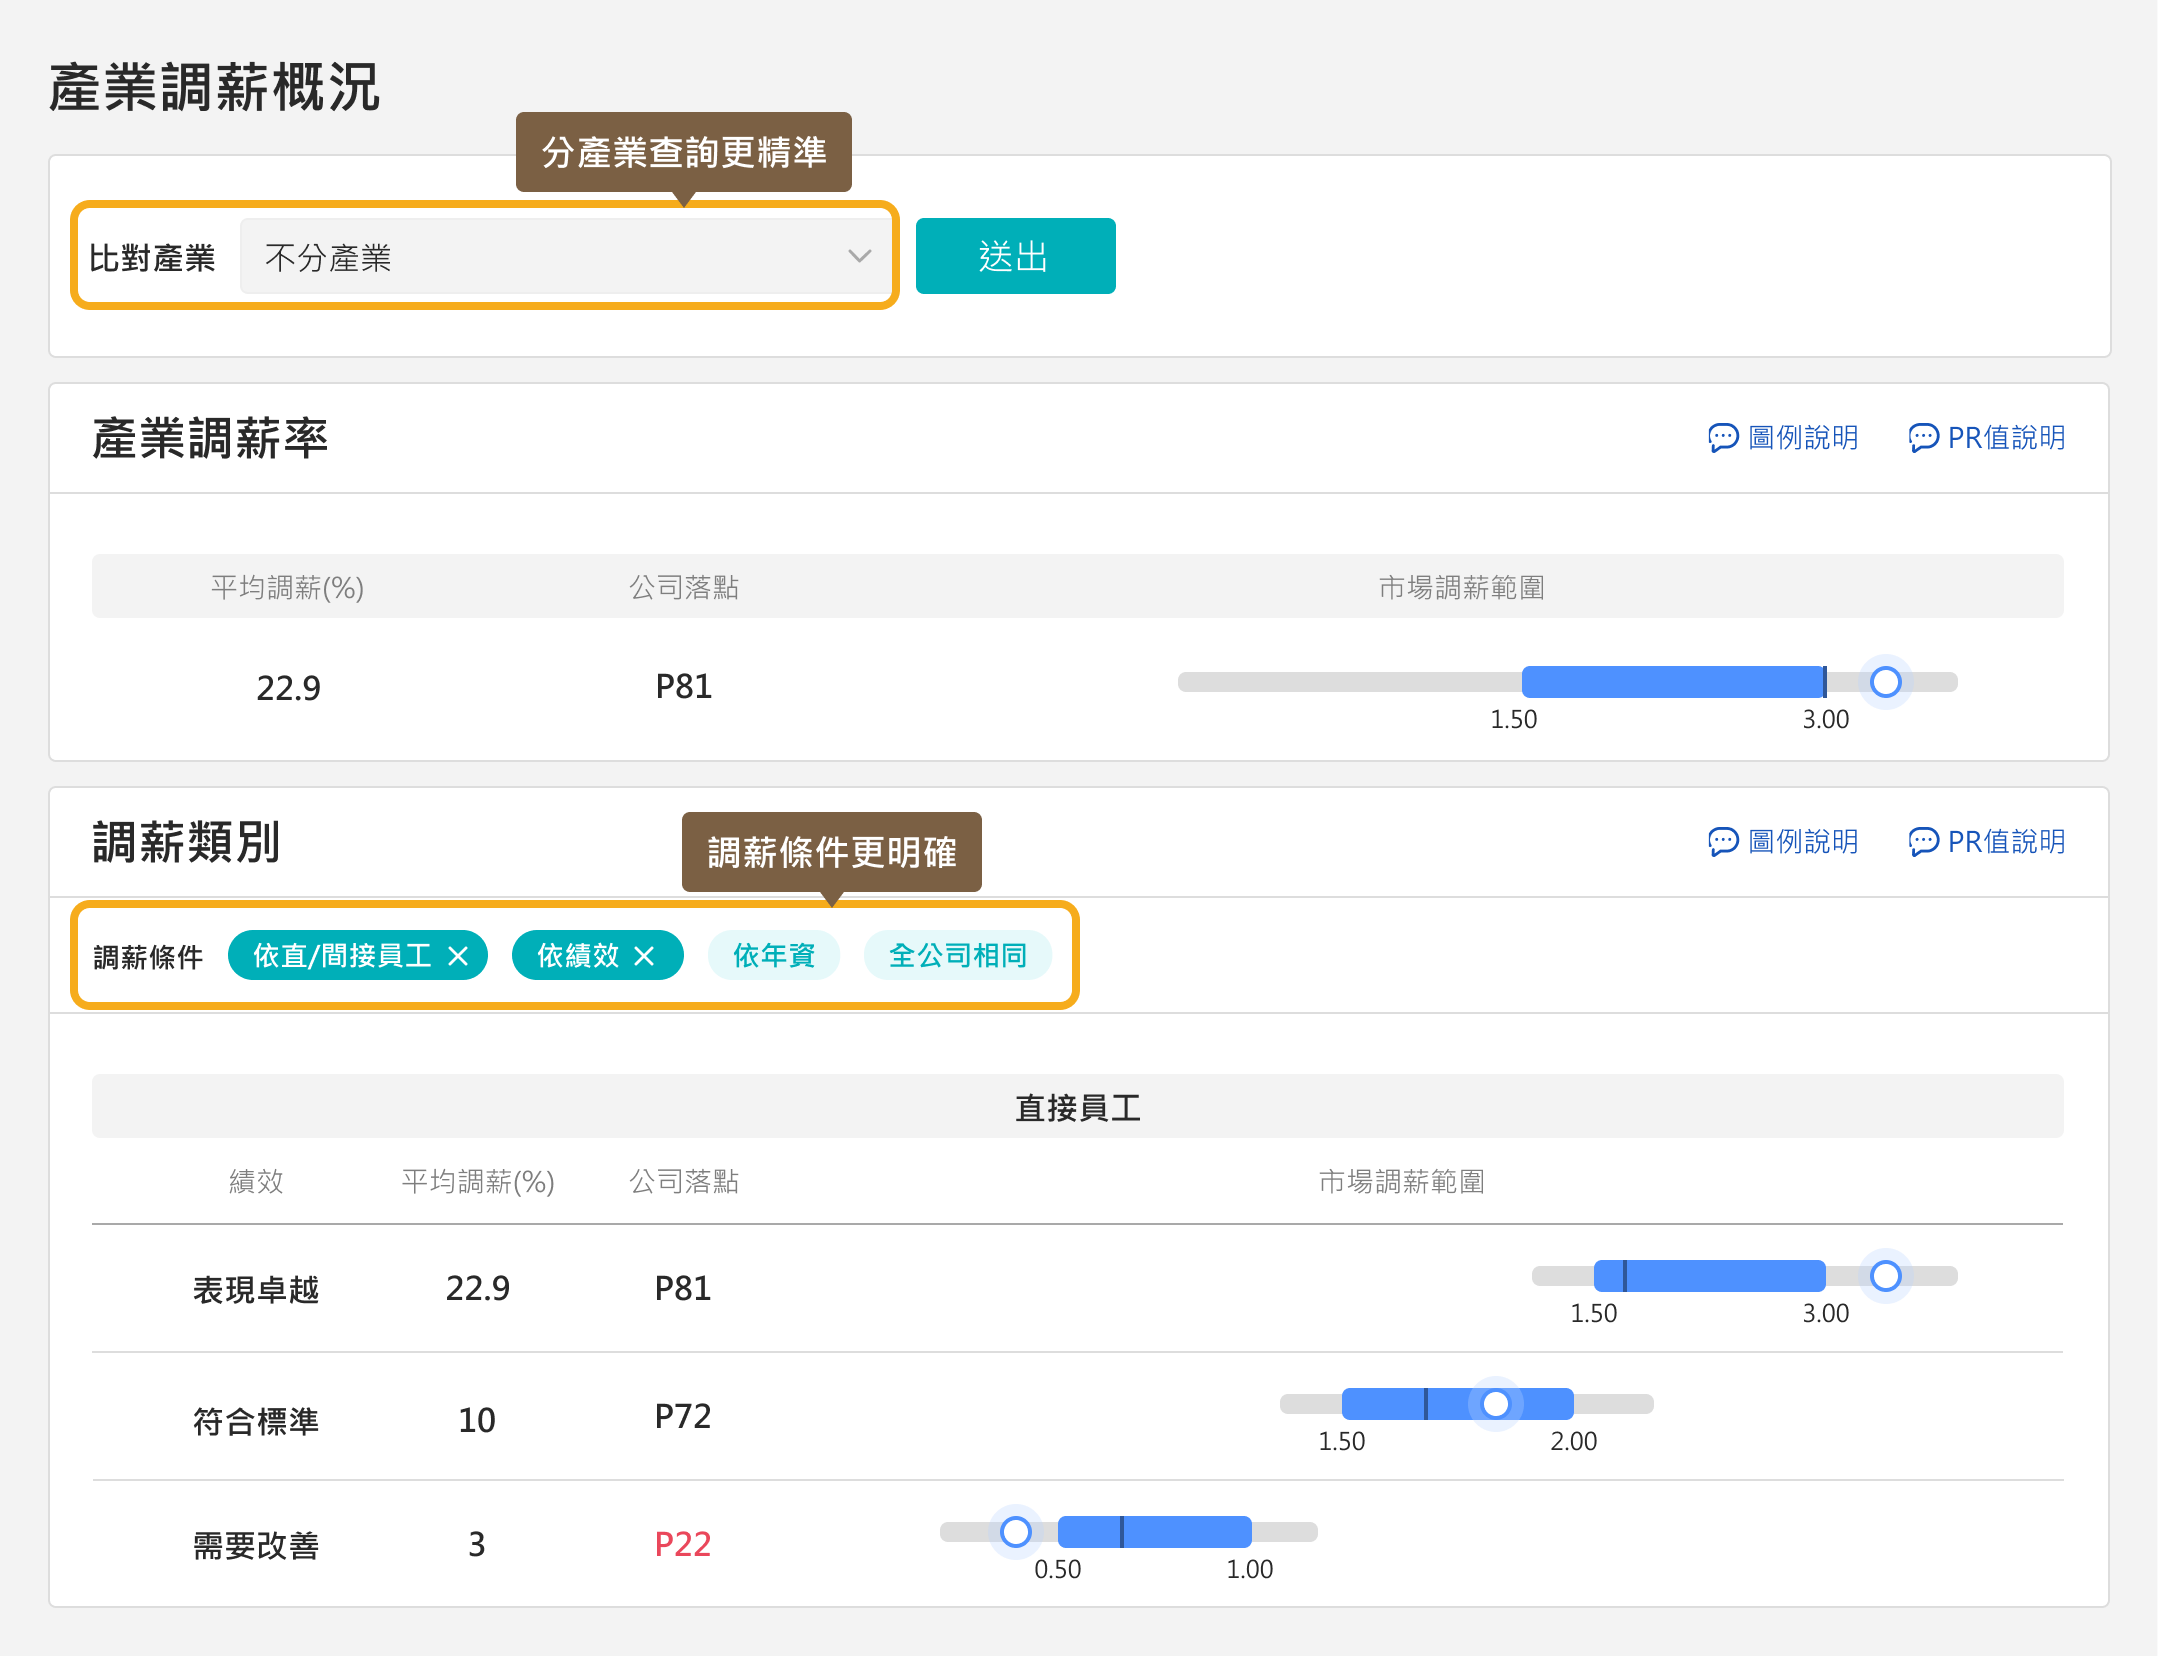This screenshot has height=1656, width=2158.
Task: Click the chat bubble icon next to 產業調薪率 PR值說明
Action: (x=1923, y=438)
